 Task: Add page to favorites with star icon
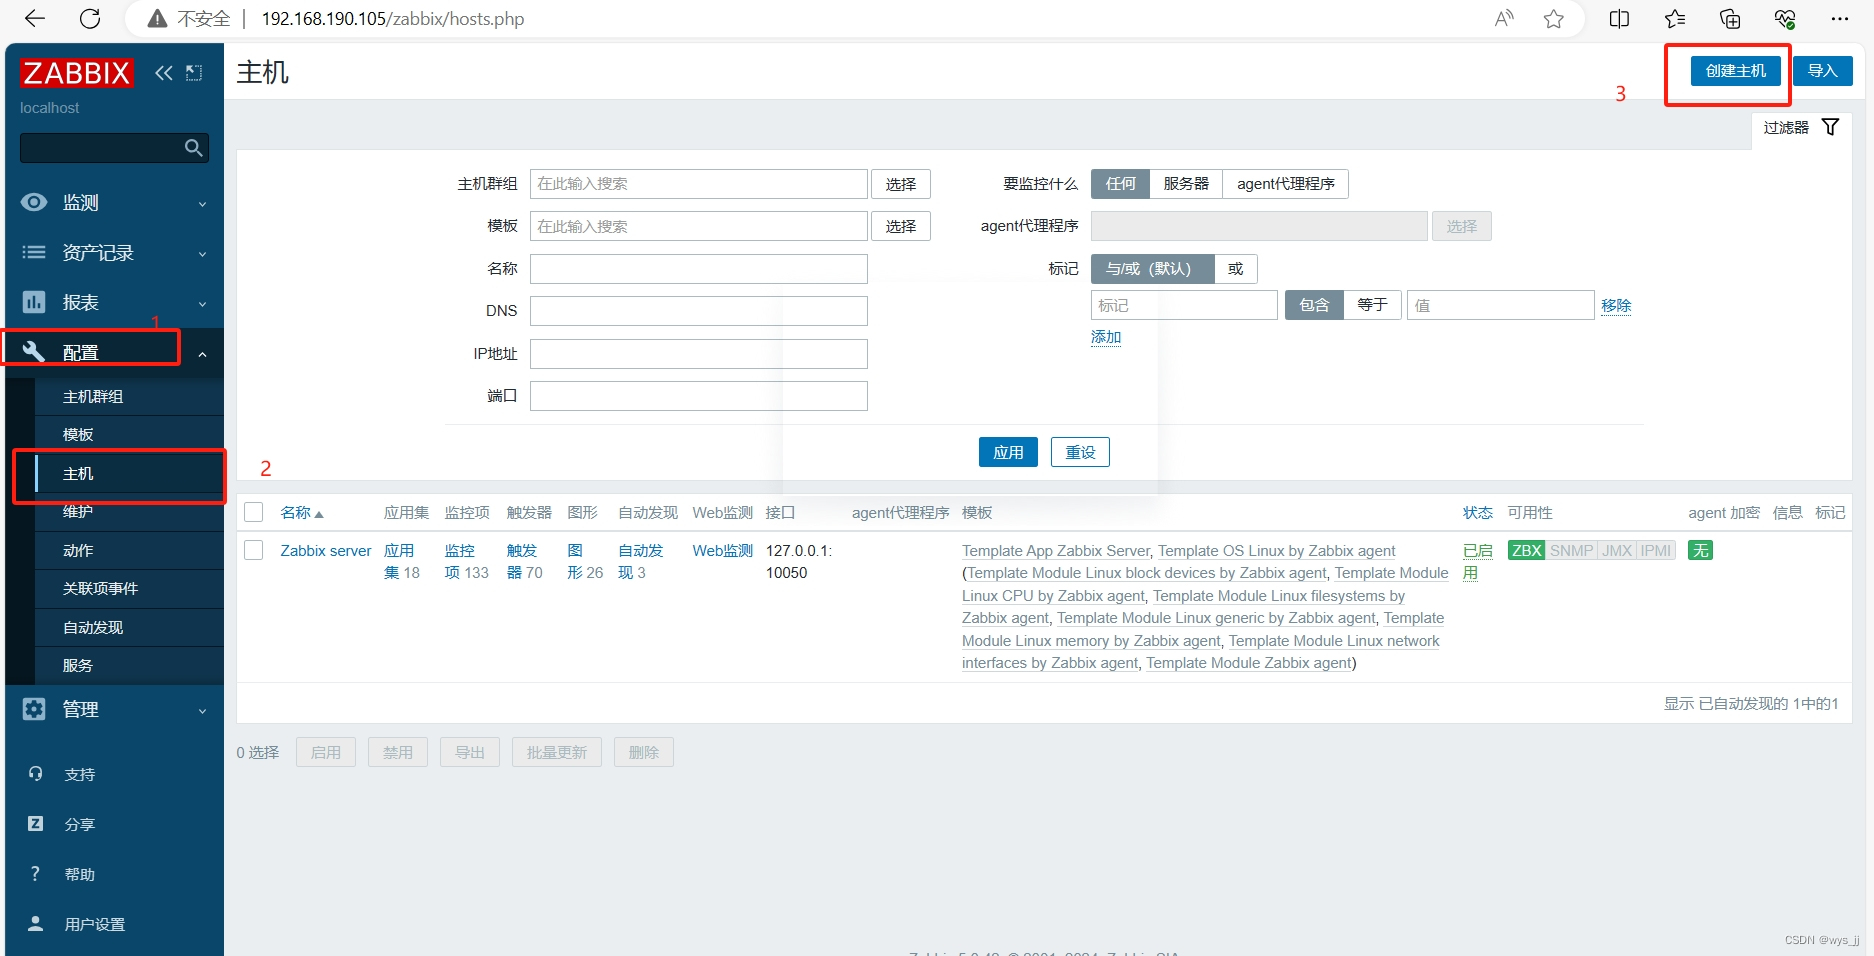1553,18
